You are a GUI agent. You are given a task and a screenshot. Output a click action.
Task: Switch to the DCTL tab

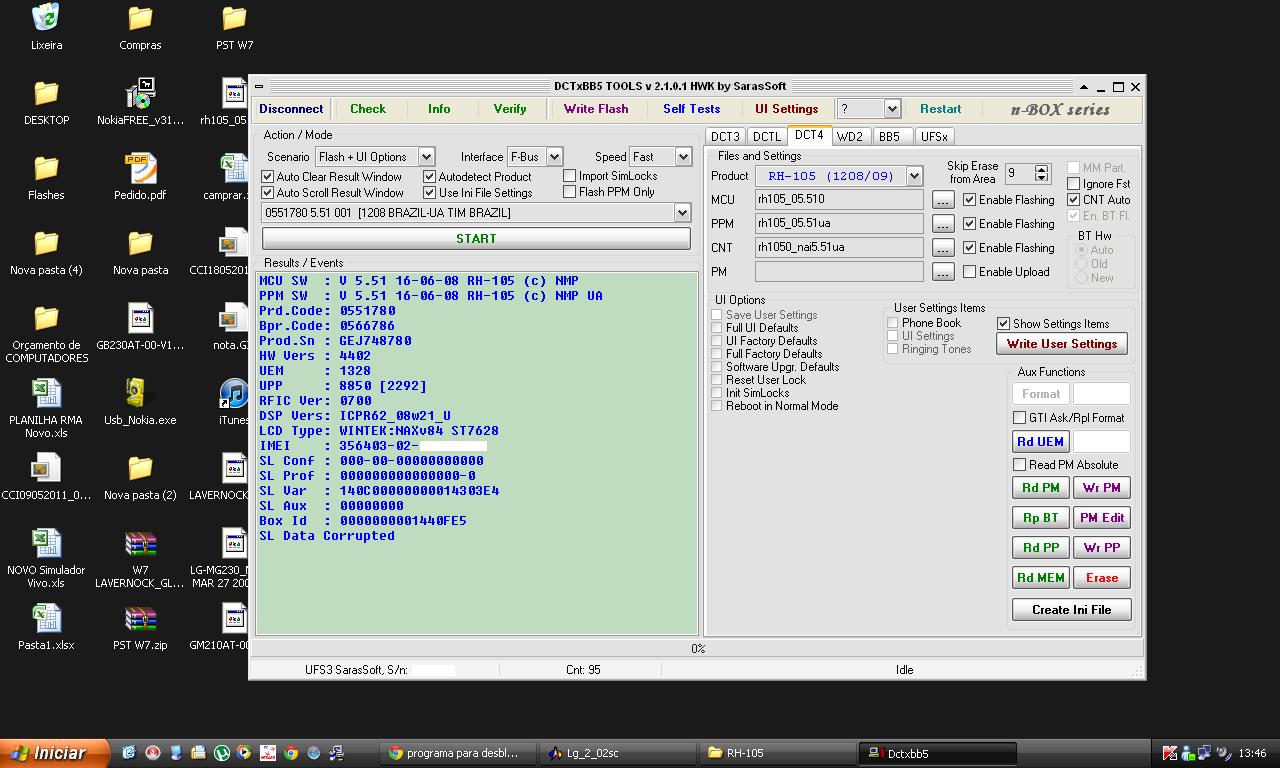pos(767,136)
